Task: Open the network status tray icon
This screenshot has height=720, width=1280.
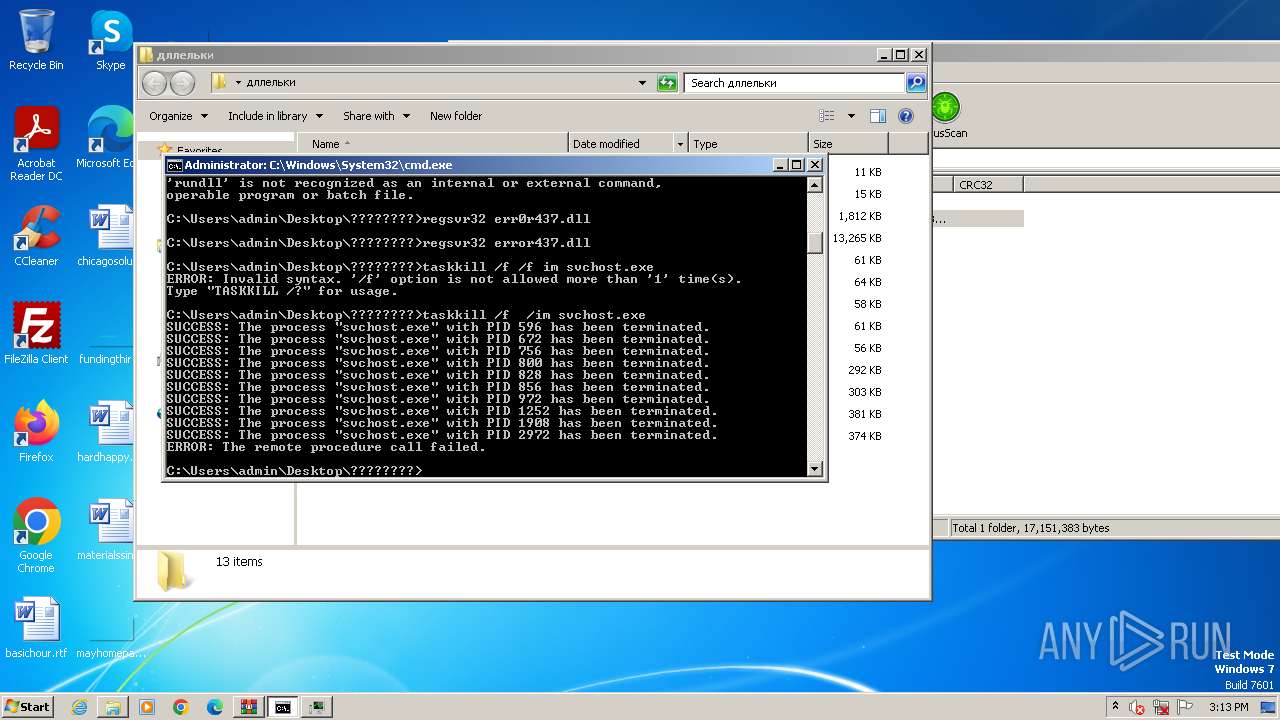Action: click(1161, 707)
